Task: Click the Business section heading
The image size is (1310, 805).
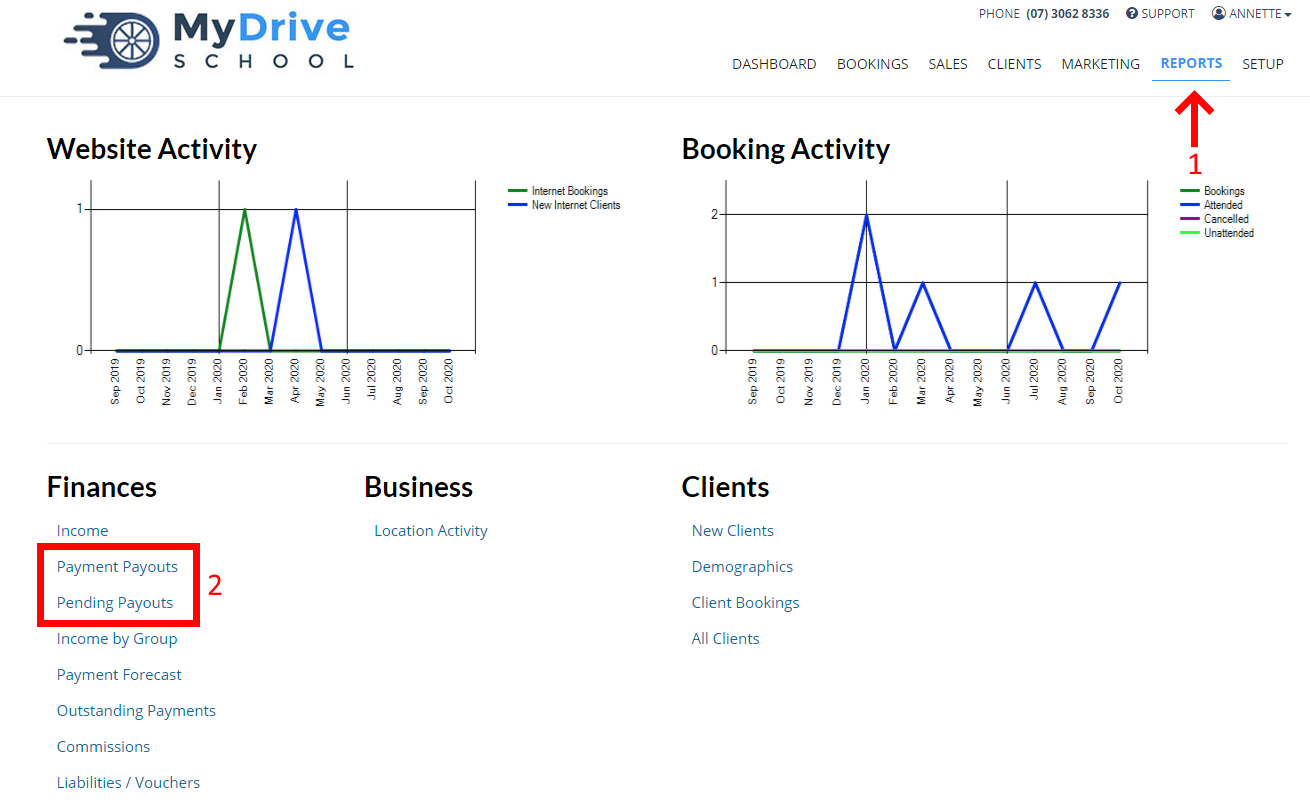Action: point(419,487)
